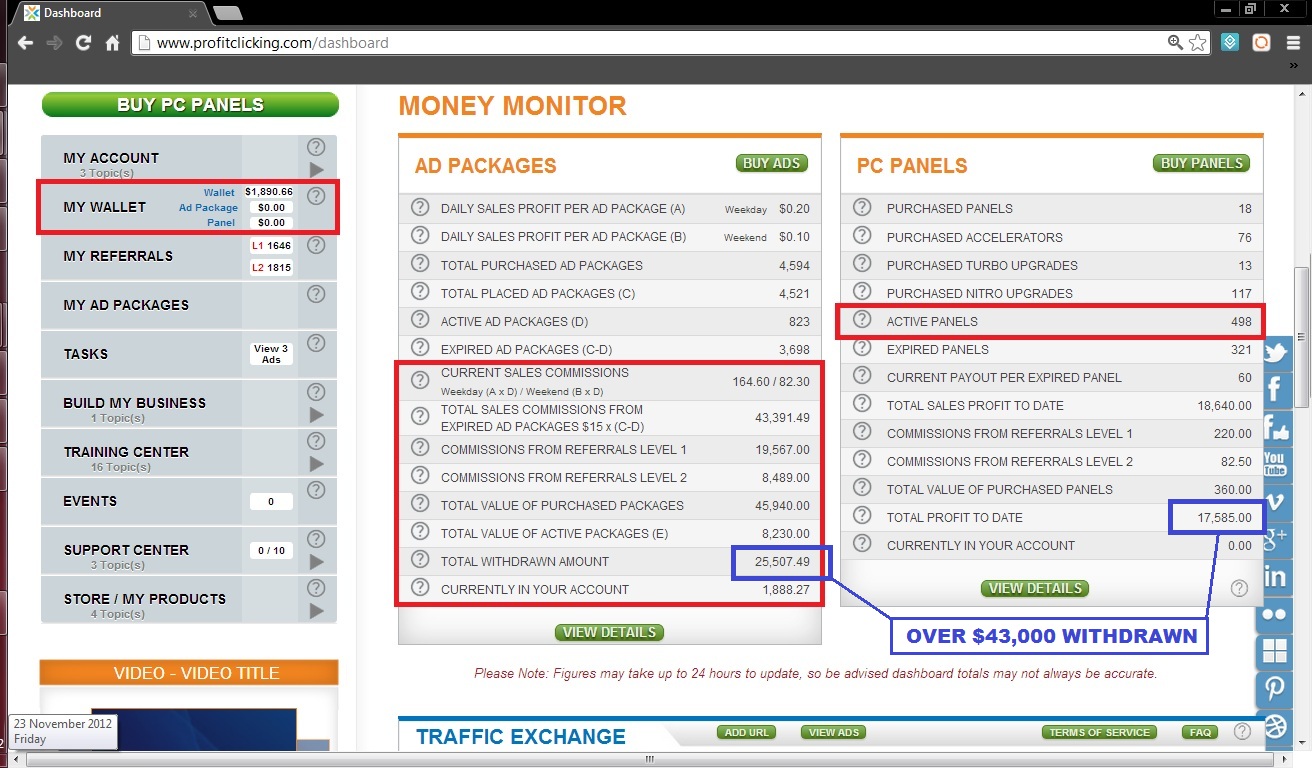
Task: Click the Twitter share icon
Action: coord(1275,353)
